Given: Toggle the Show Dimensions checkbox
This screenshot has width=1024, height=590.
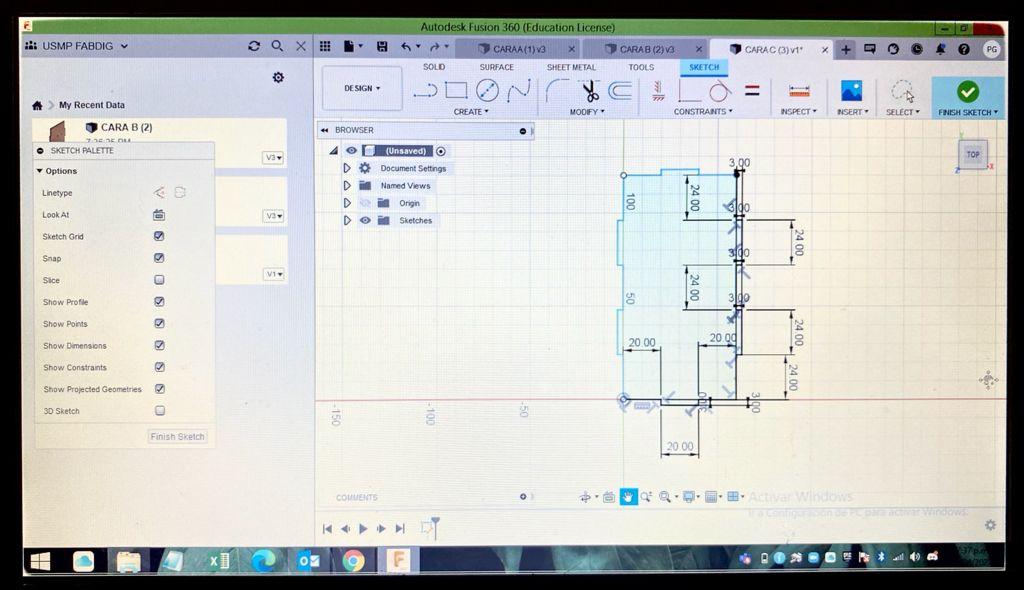Looking at the screenshot, I should 159,345.
